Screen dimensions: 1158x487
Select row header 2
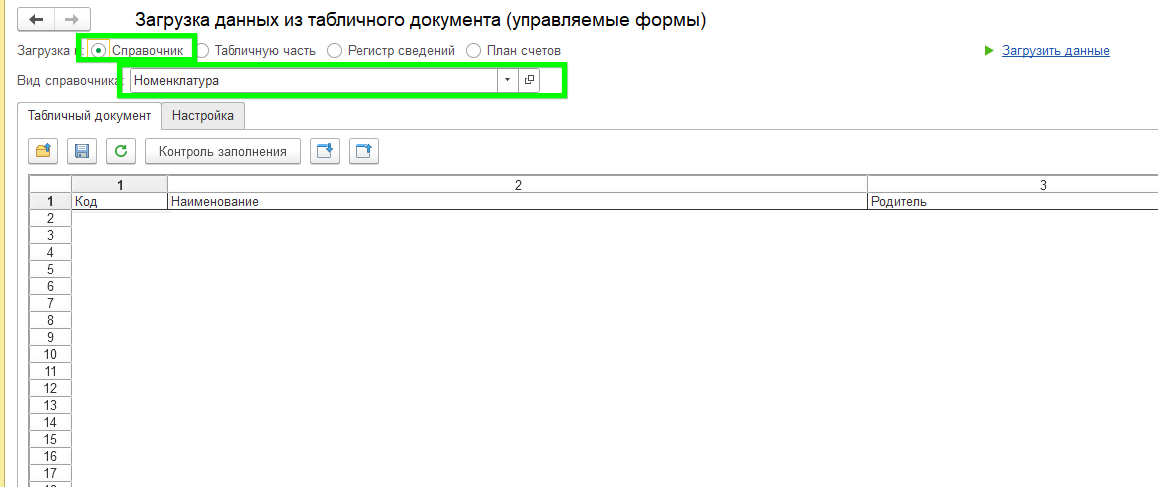click(x=50, y=218)
